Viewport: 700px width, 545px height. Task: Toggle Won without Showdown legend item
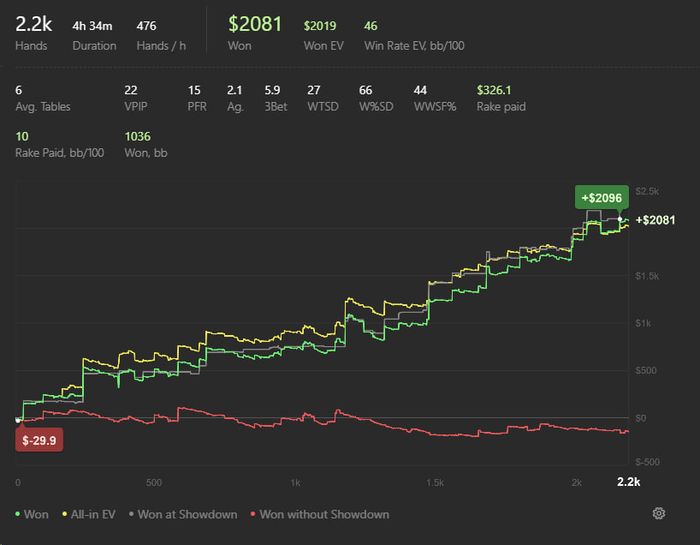click(x=320, y=514)
